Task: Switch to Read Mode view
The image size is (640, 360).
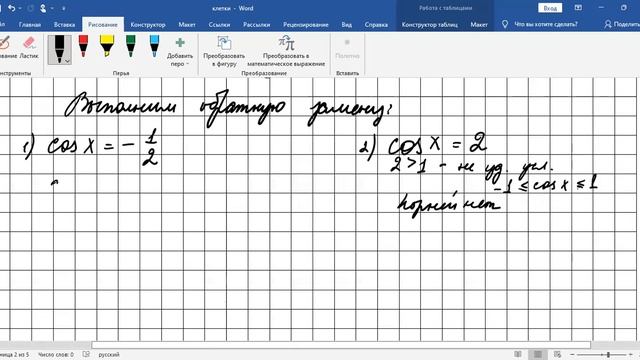Action: [518, 354]
